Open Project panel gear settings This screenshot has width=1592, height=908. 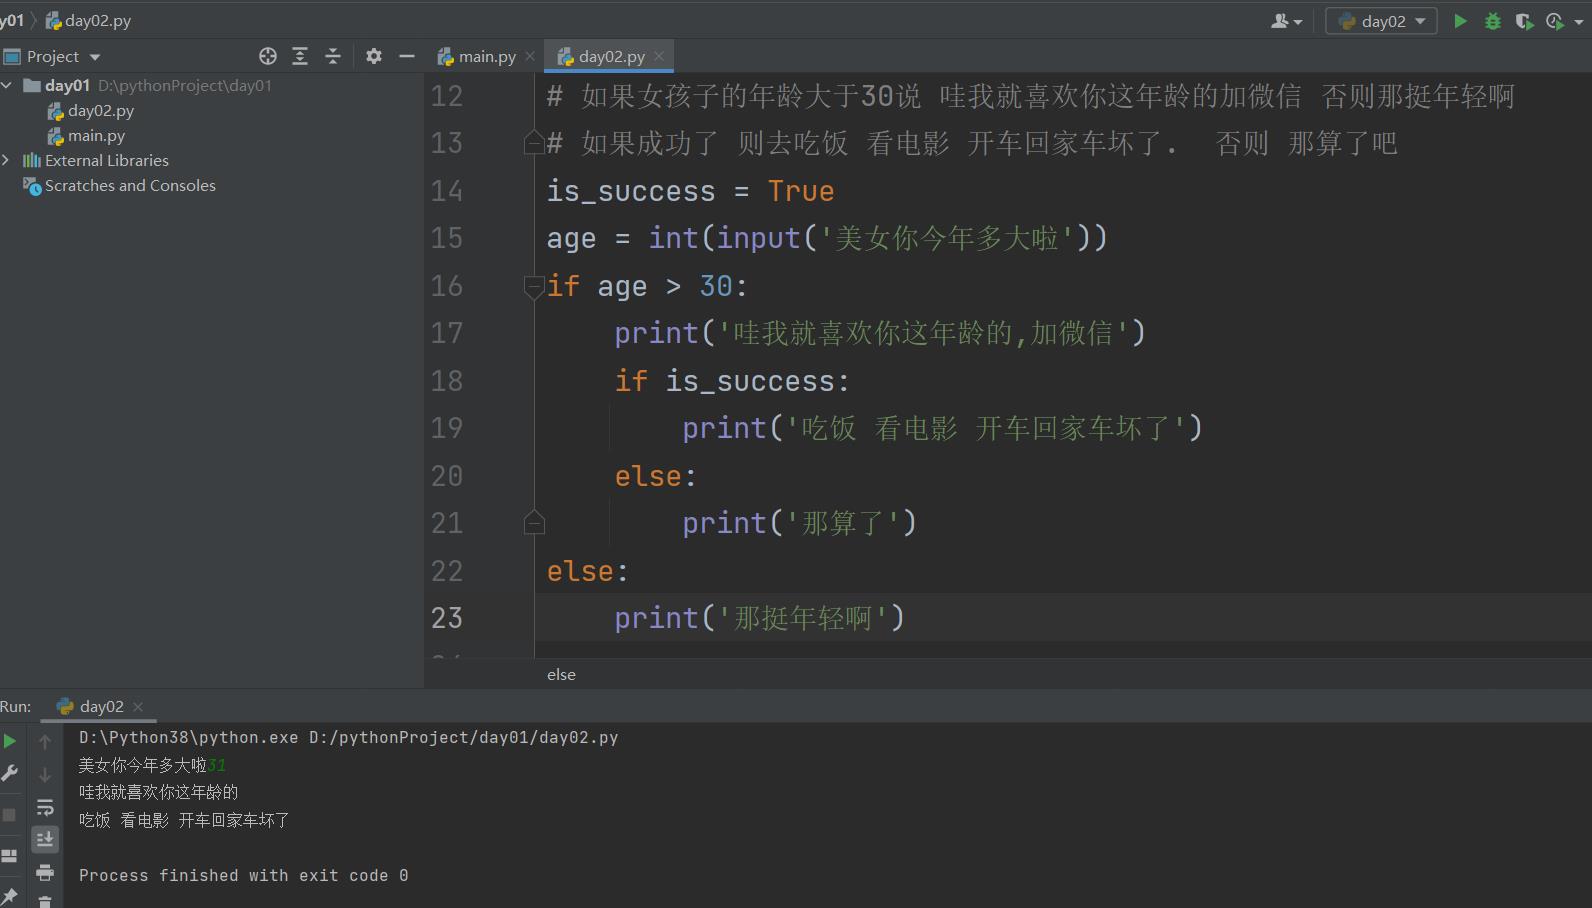[374, 57]
